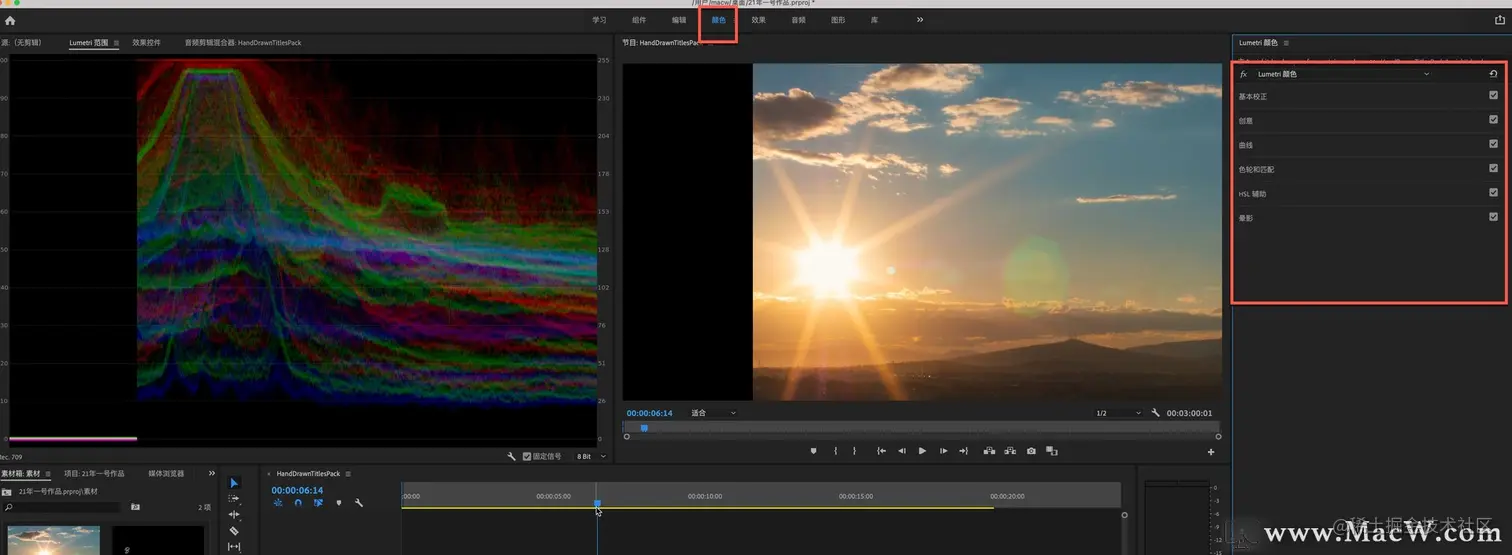Open the button editor plus icon
The width and height of the screenshot is (1512, 555).
1211,452
